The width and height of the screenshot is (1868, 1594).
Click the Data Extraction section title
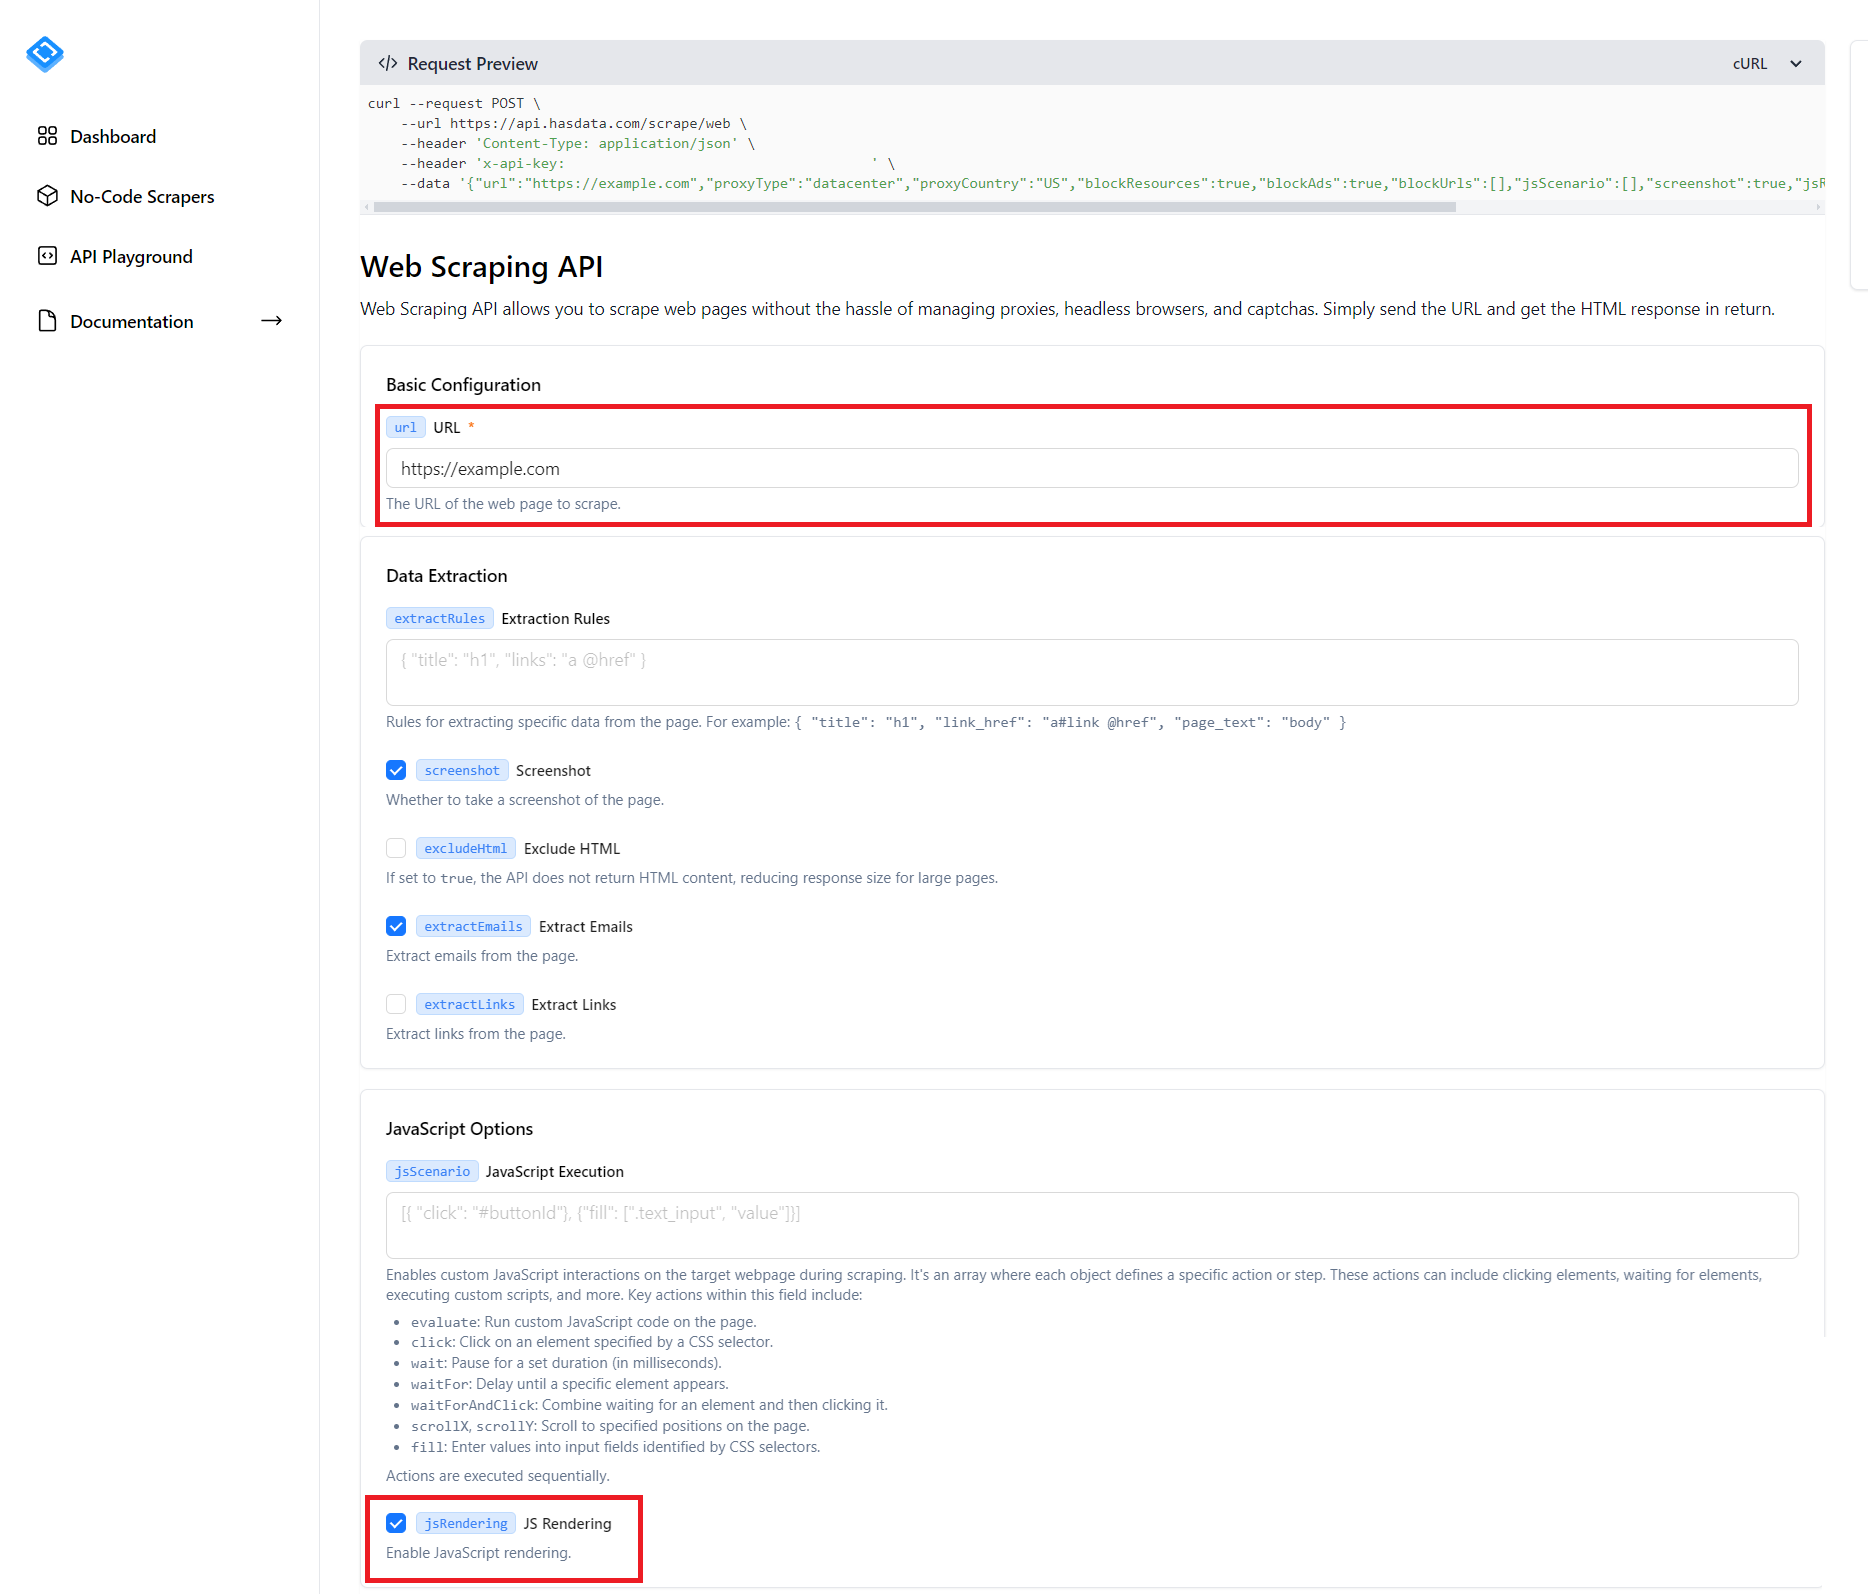point(447,576)
